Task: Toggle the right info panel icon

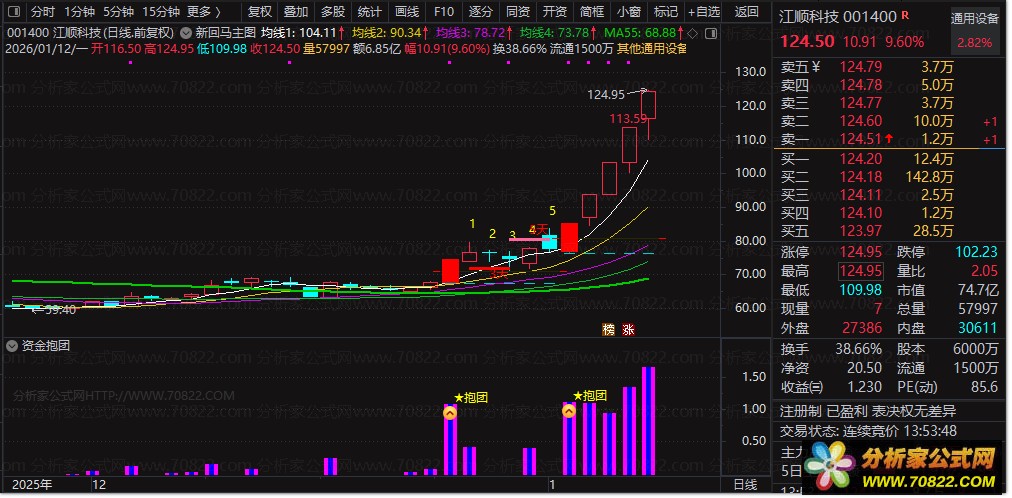Action: 711,33
